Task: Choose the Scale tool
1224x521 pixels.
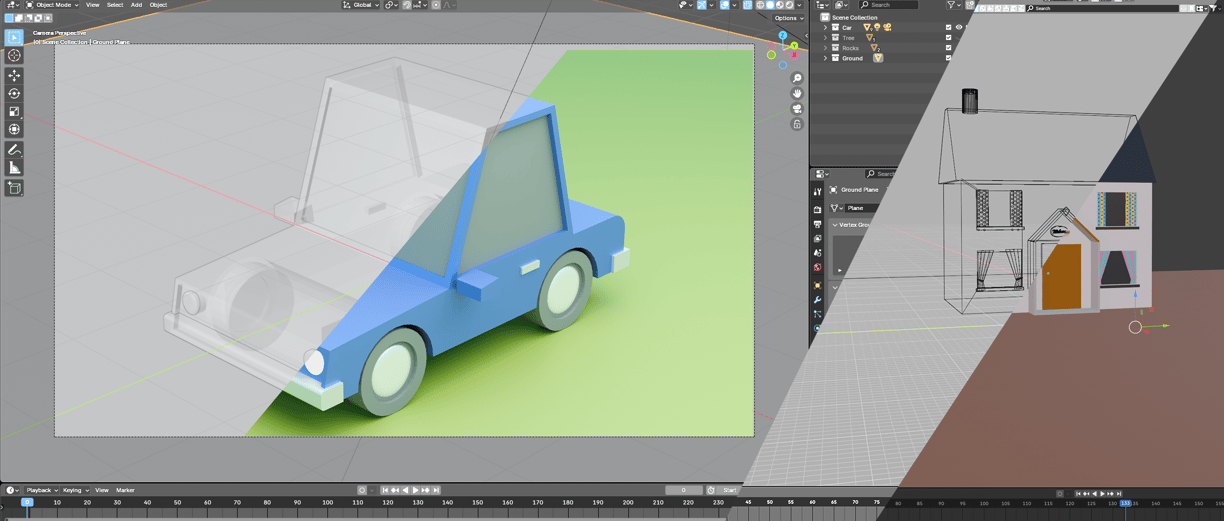Action: (14, 111)
